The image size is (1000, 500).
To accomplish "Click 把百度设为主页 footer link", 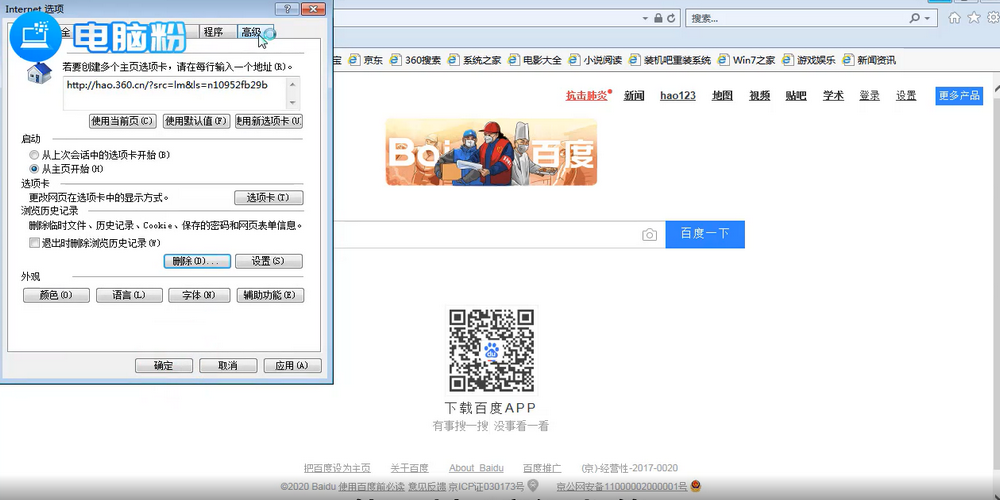I will click(337, 468).
